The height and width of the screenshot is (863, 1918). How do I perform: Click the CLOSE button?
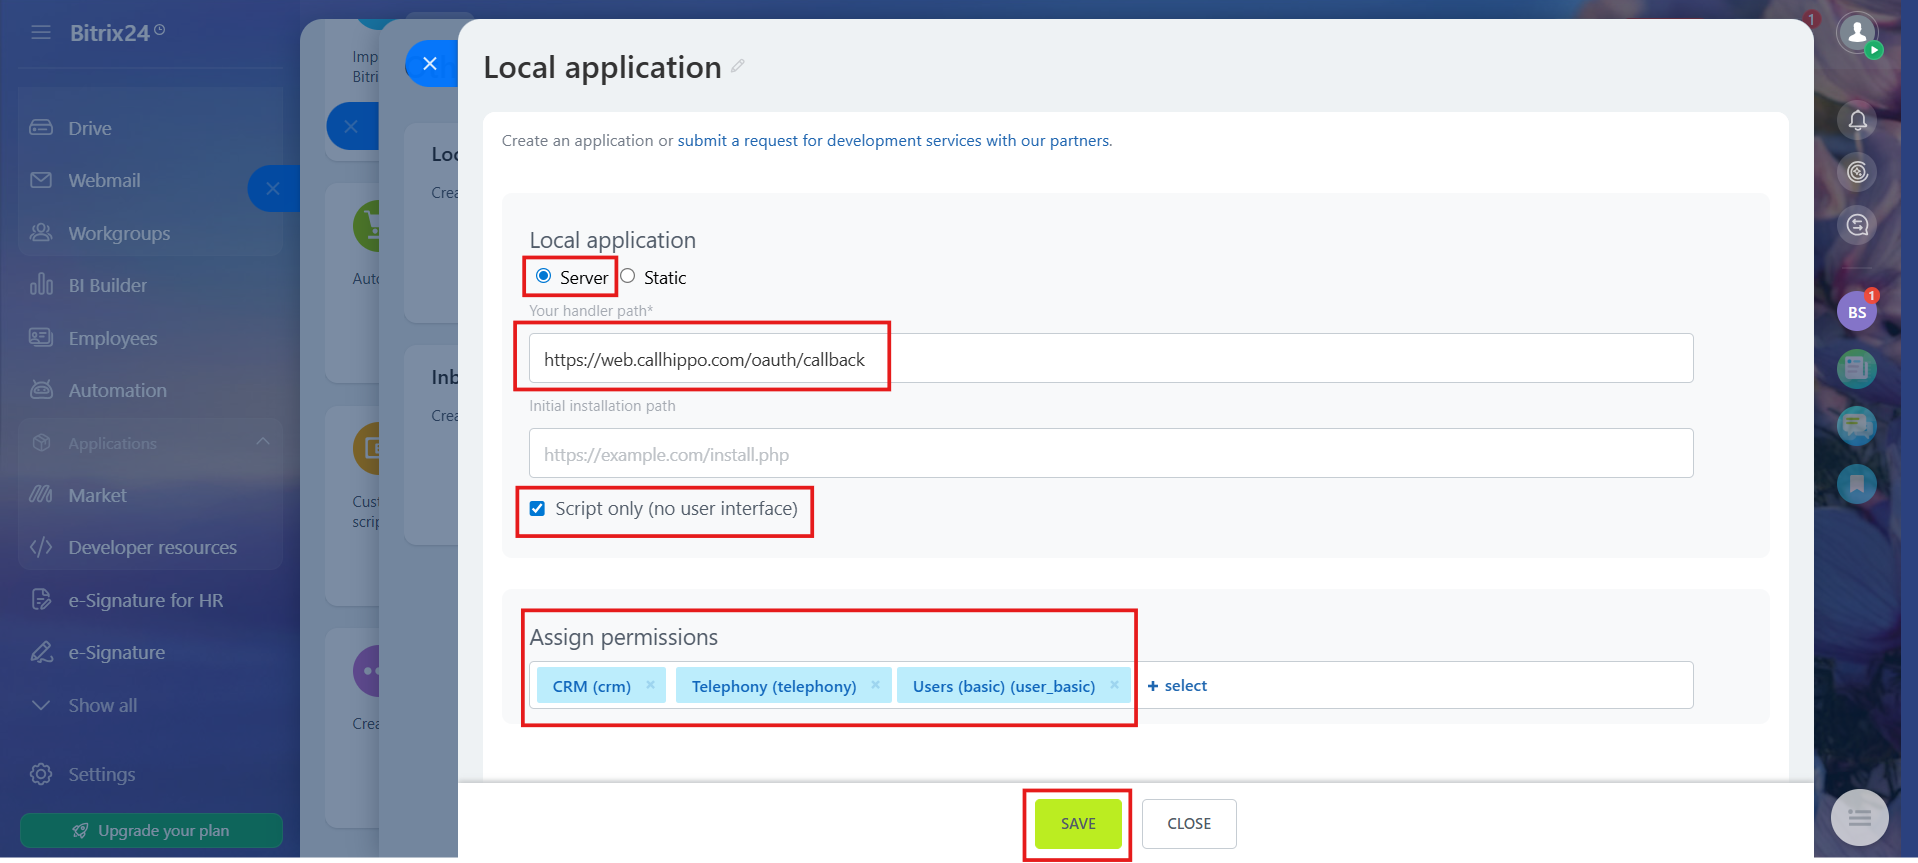1189,824
